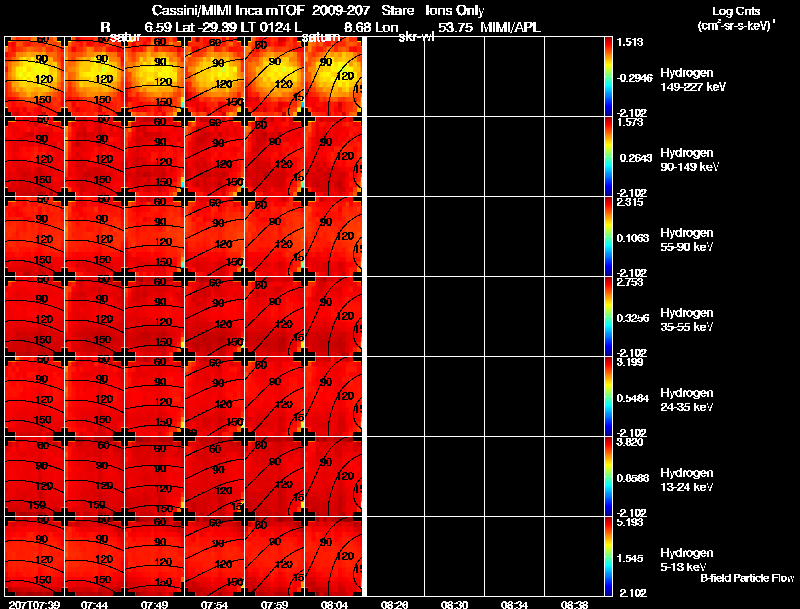Screen dimensions: 800x609
Task: Click the 'Lat -29.39' header value
Action: (205, 28)
